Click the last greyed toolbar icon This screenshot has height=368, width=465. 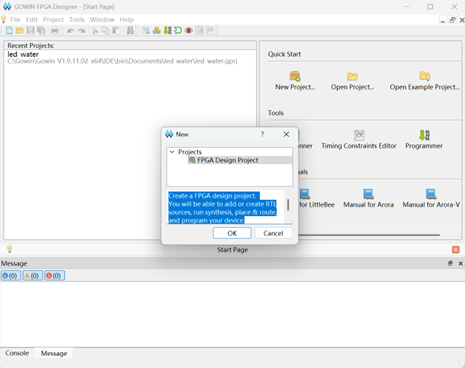(x=210, y=31)
